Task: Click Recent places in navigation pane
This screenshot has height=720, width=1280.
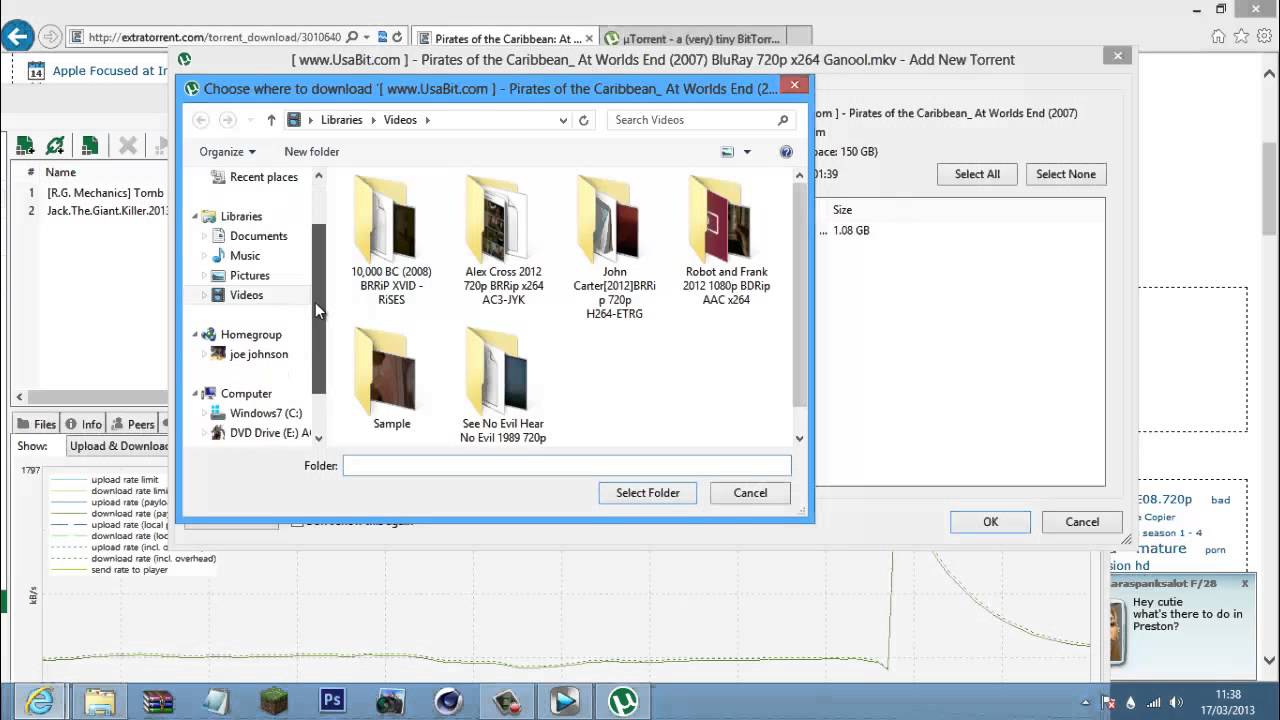Action: pyautogui.click(x=263, y=177)
